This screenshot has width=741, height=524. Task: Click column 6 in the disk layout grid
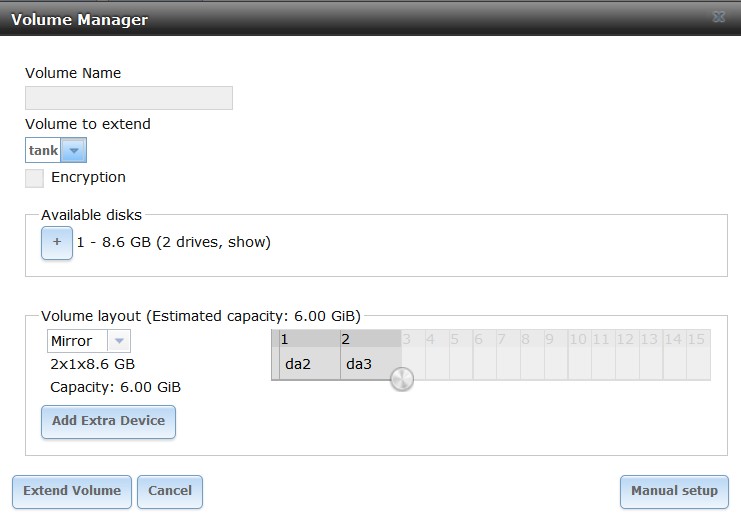coord(479,340)
